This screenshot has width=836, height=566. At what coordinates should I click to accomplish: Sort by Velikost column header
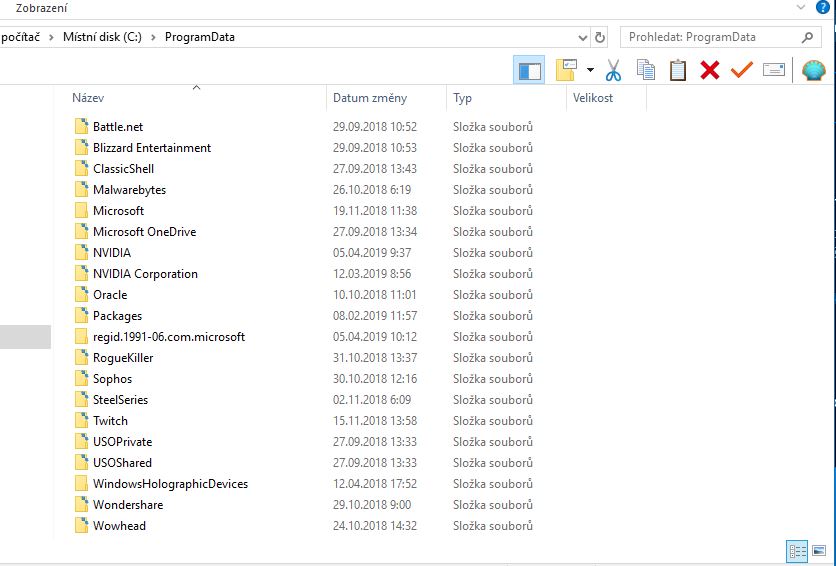coord(593,98)
